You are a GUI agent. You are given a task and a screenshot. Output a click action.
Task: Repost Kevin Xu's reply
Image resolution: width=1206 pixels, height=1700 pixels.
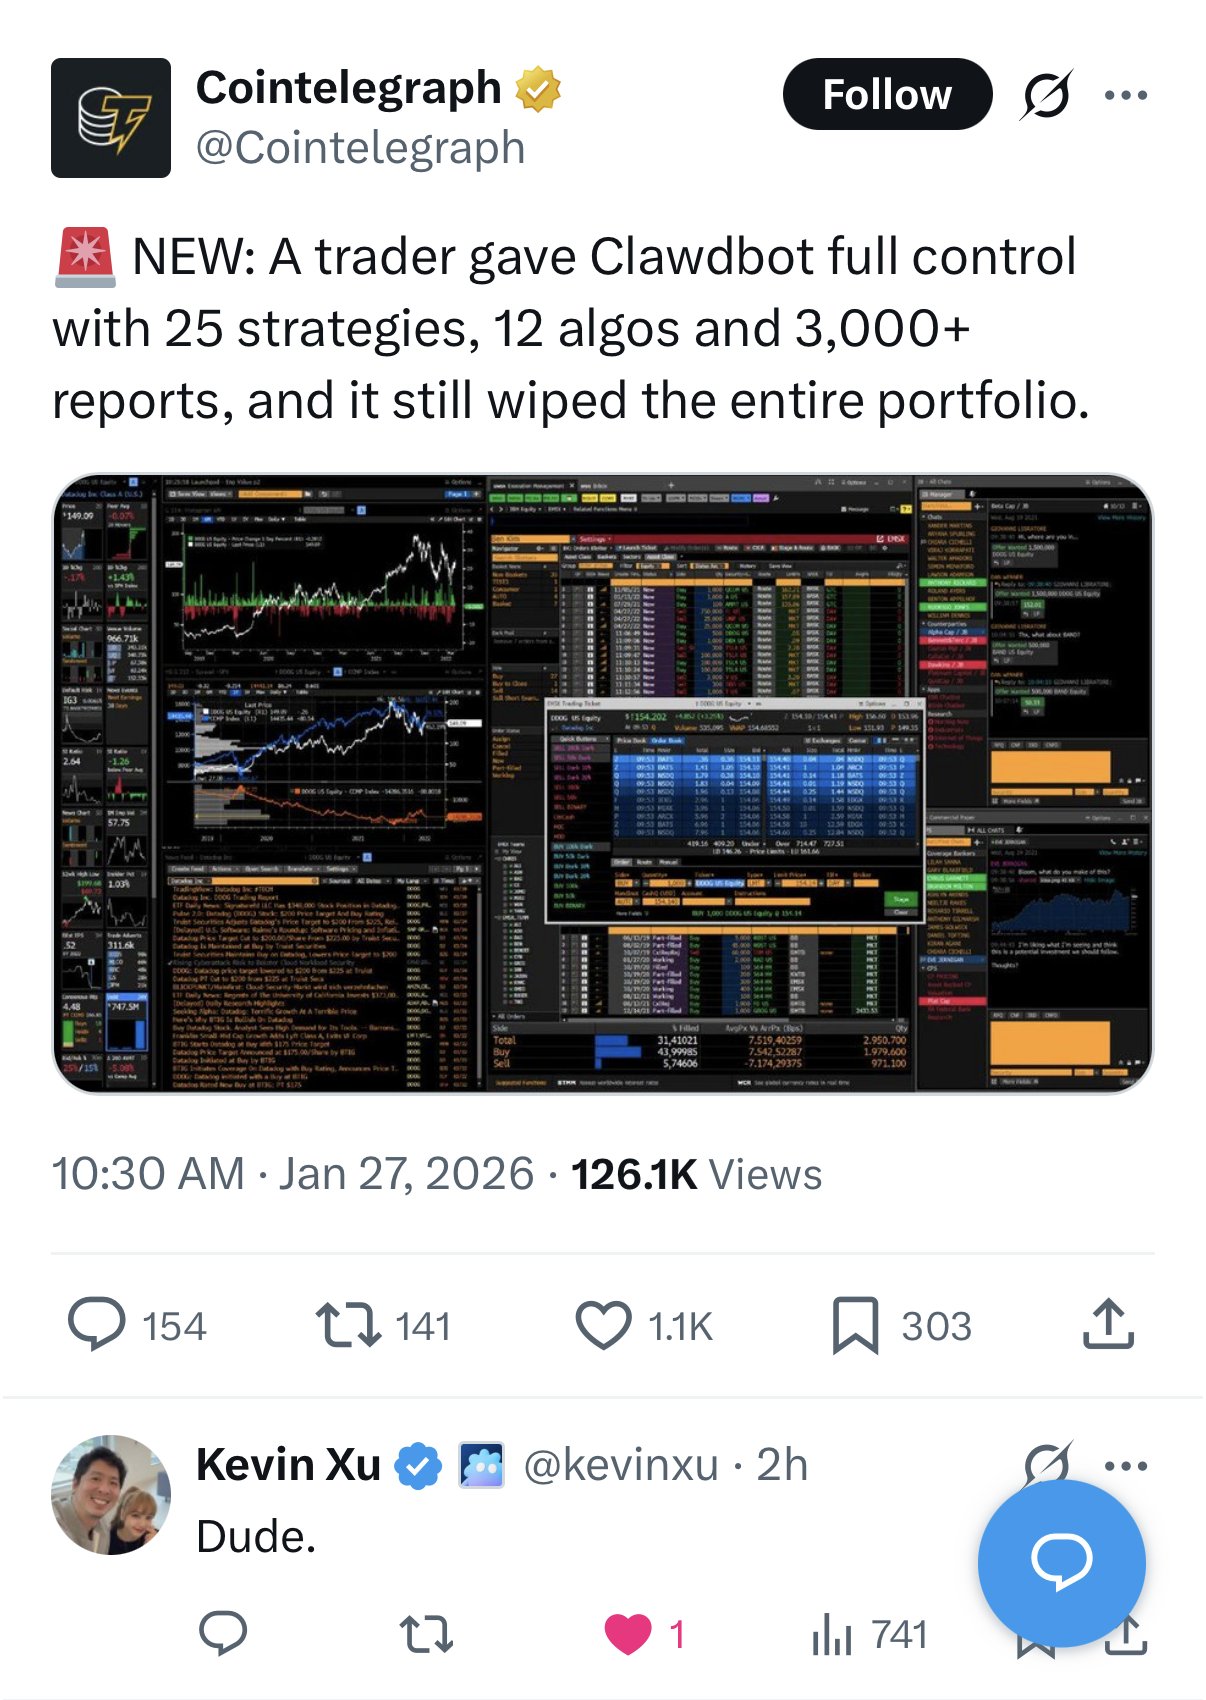coord(426,1634)
